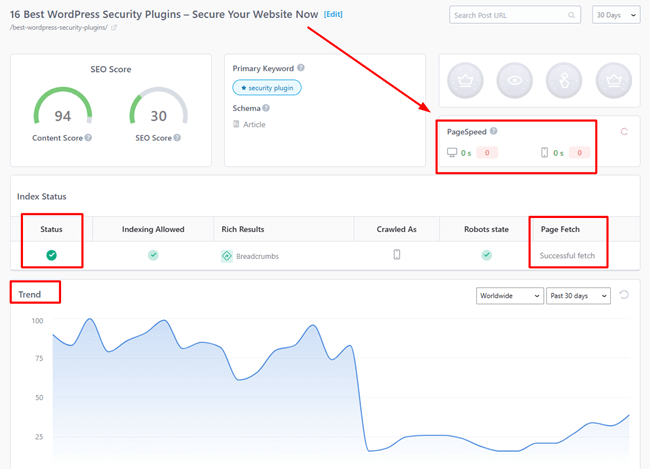Expand the Past 30 days dropdown
Screen dimensions: 650x469
tap(578, 296)
